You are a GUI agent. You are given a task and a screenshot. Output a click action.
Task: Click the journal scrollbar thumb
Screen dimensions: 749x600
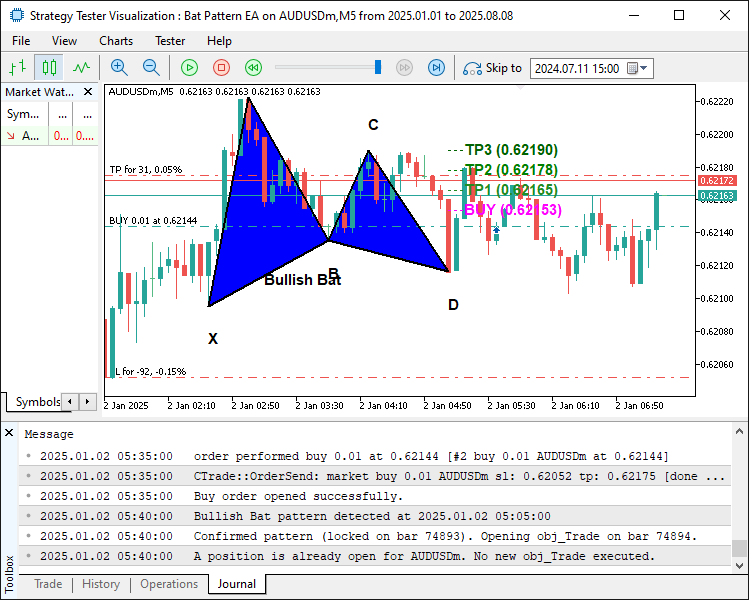(739, 548)
